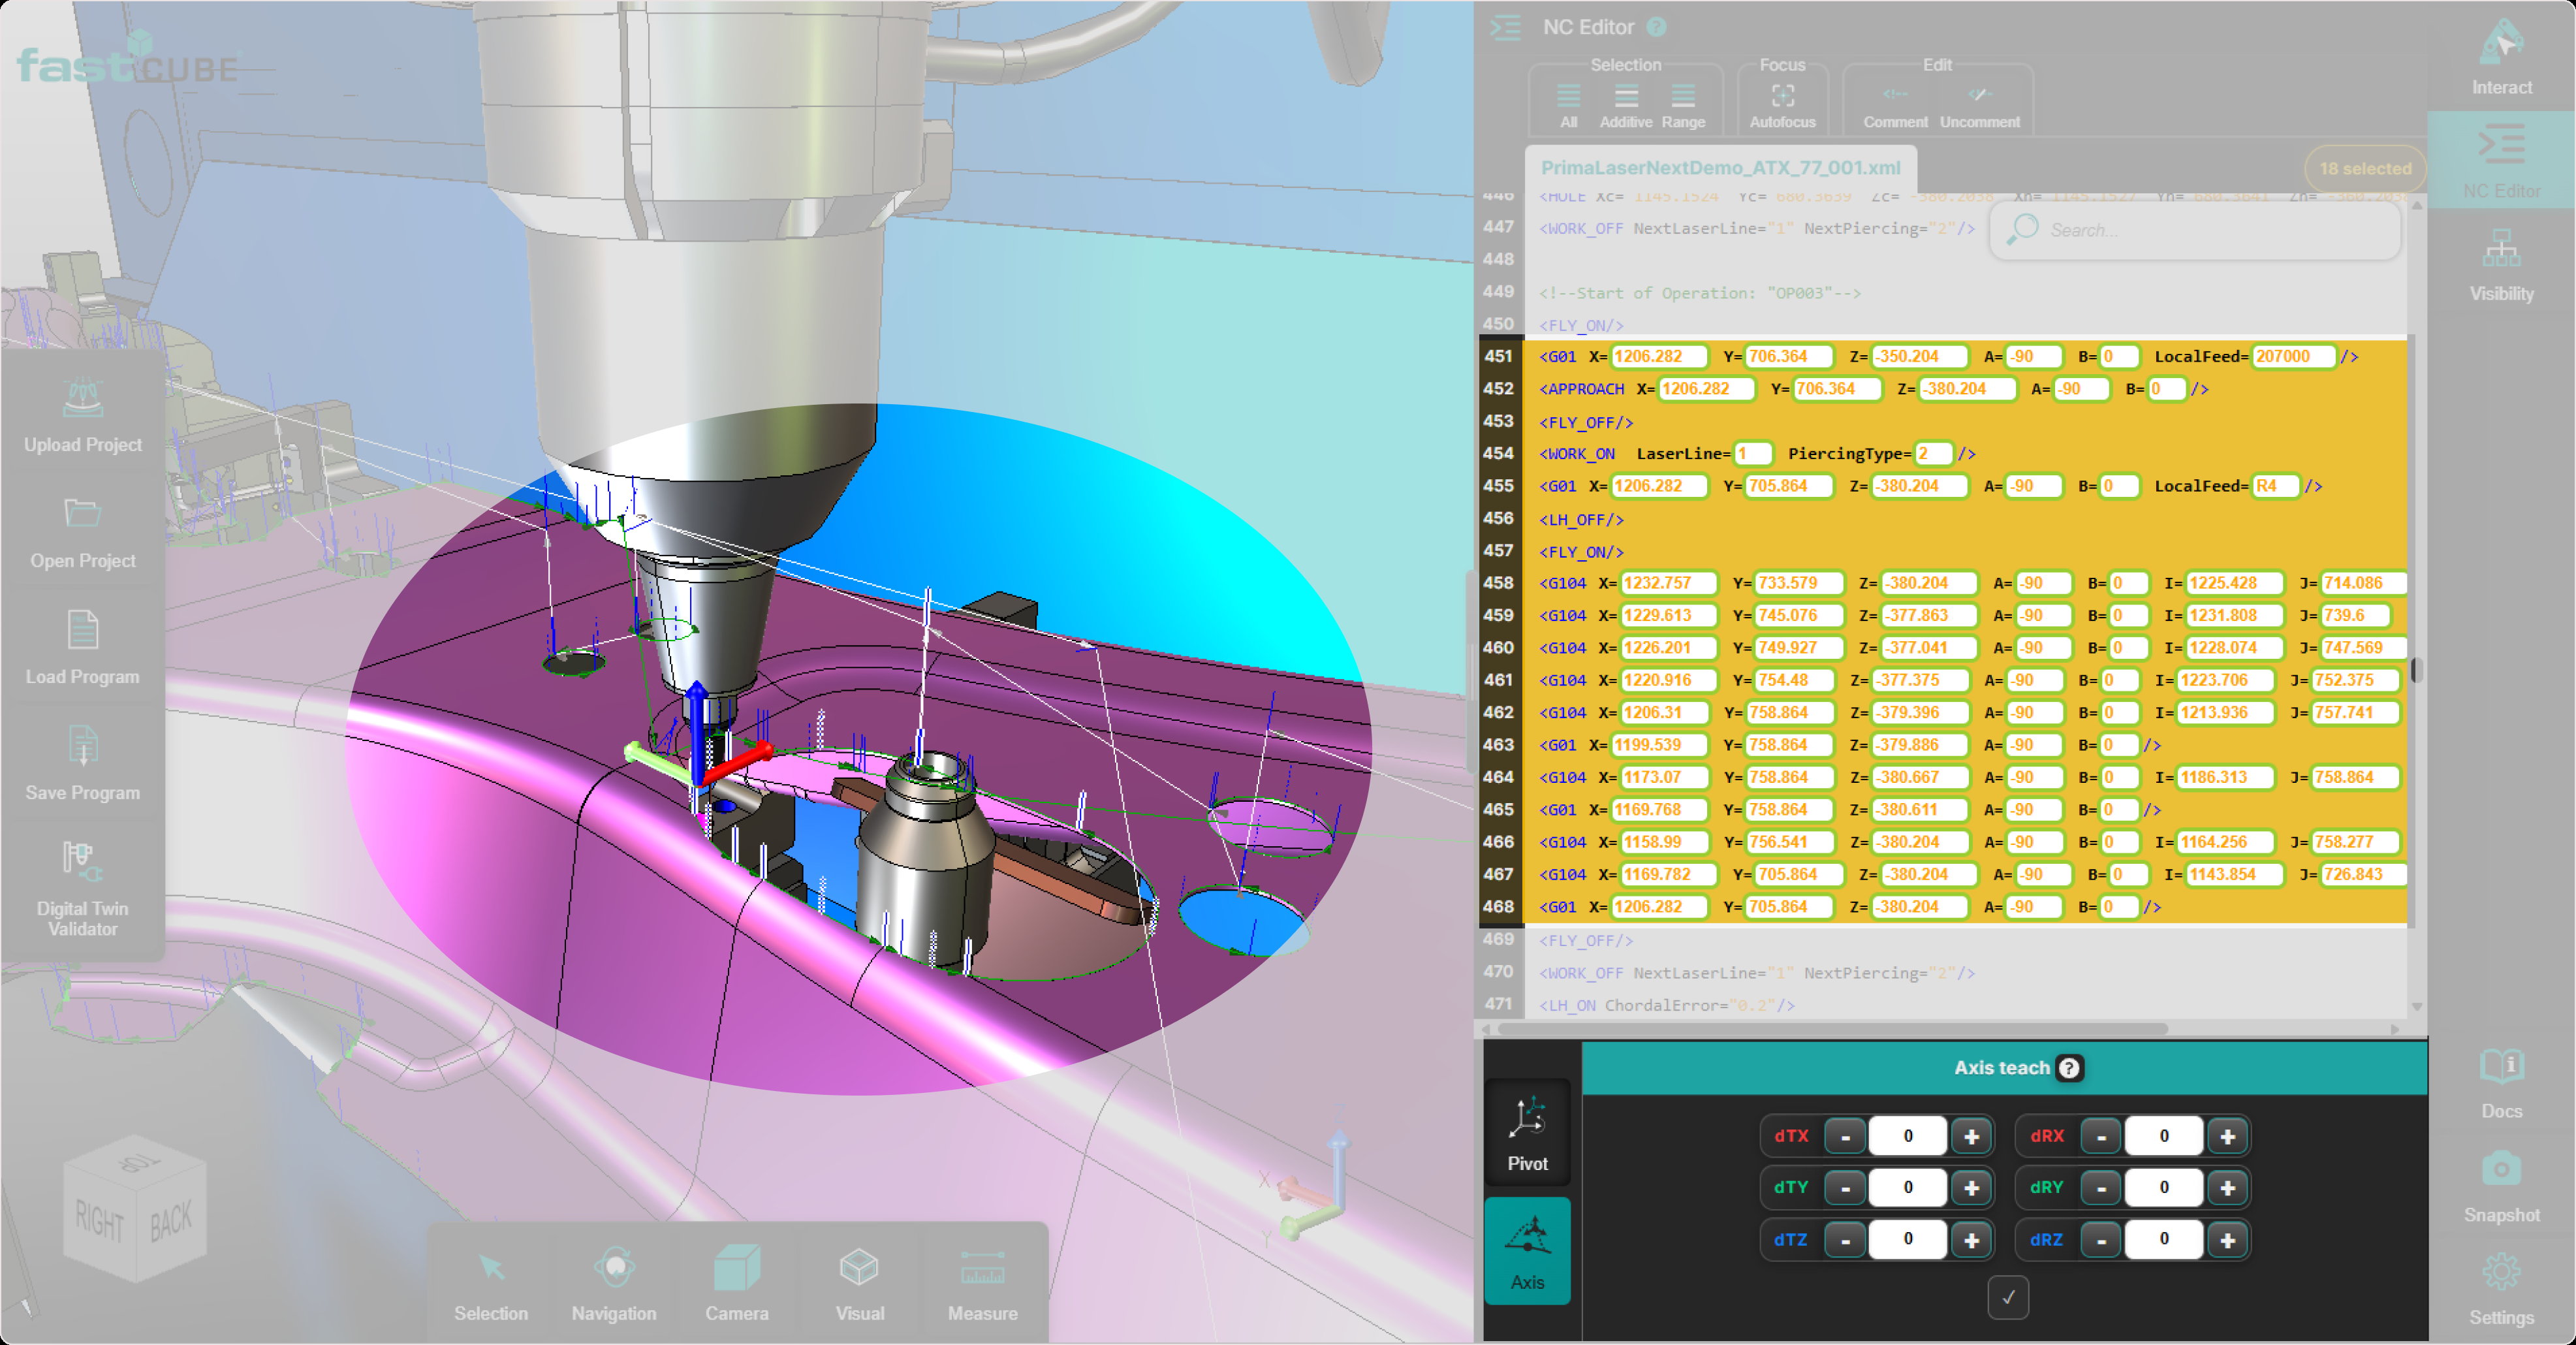2576x1345 pixels.
Task: Open the NC Editor side panel
Action: coord(2501,160)
